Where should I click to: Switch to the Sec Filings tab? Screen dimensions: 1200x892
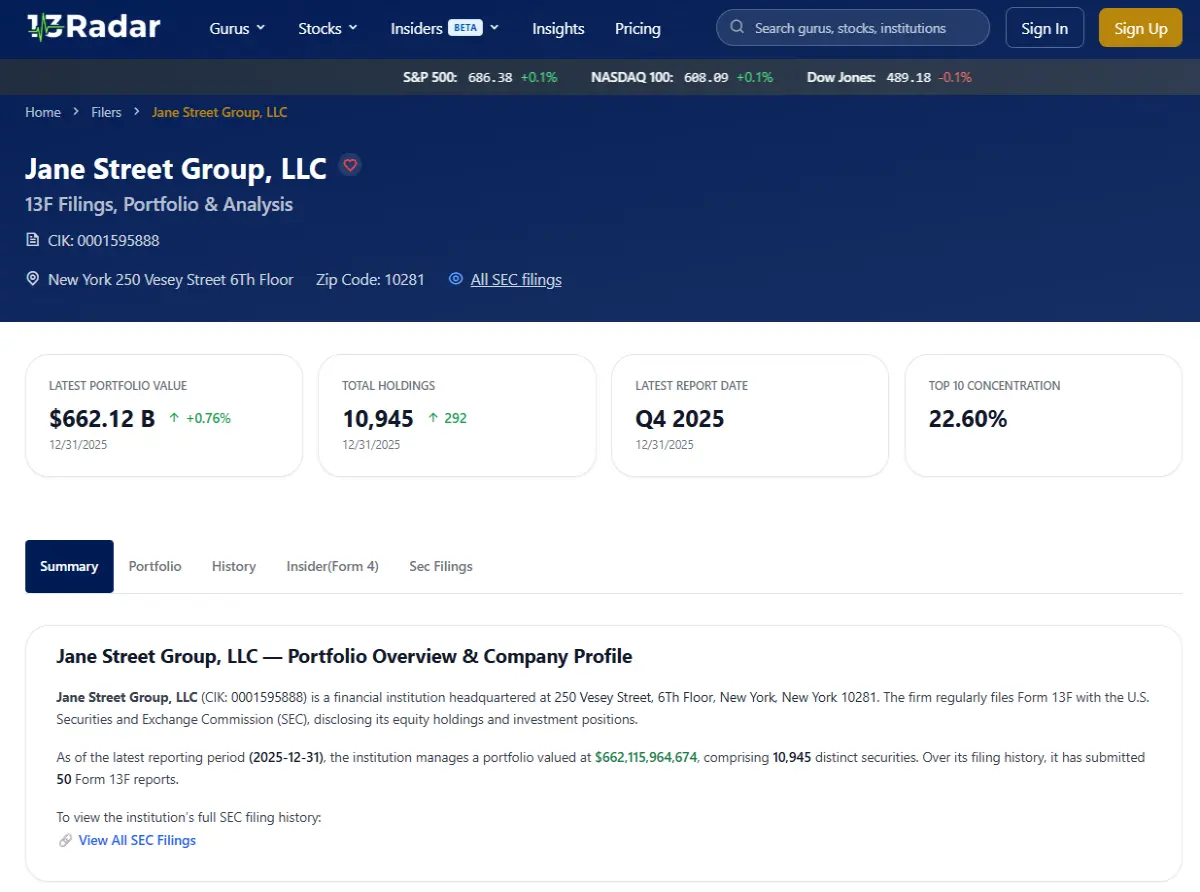click(441, 566)
